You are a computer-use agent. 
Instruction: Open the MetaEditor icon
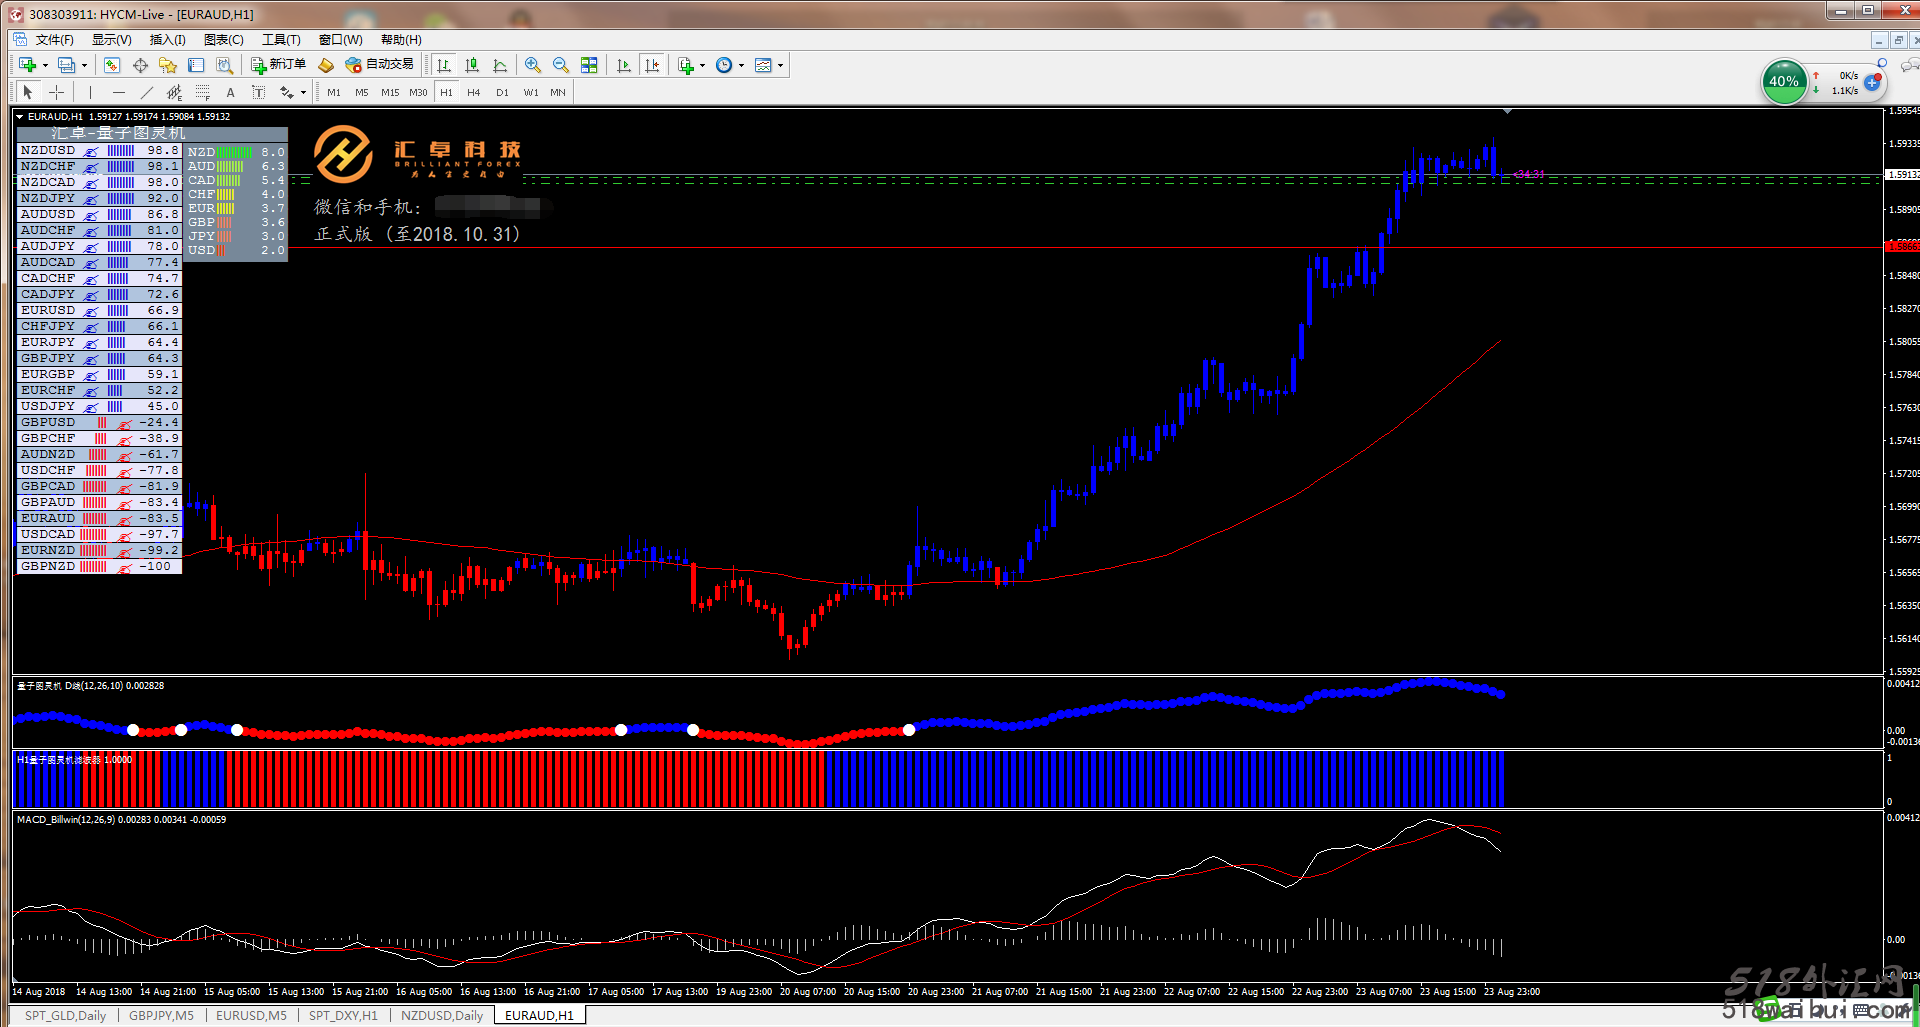click(326, 65)
